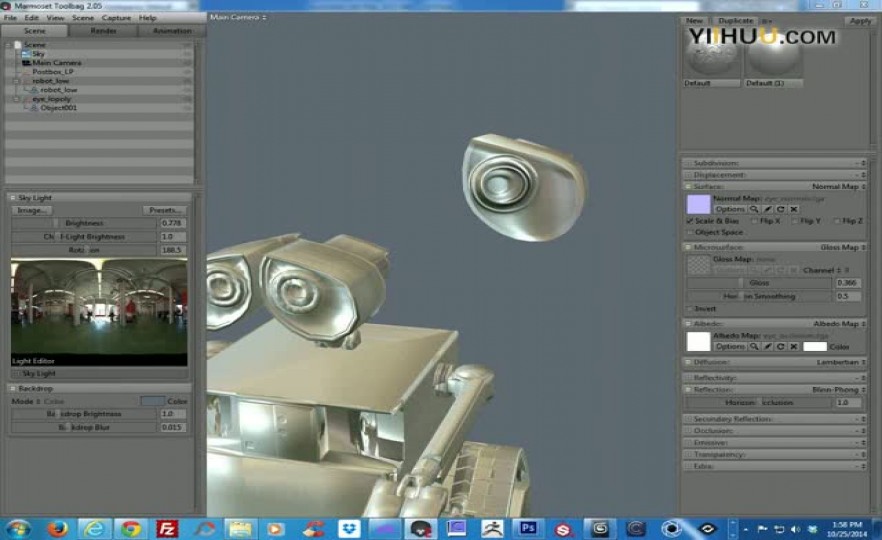This screenshot has width=882, height=540.
Task: Search for an Albedo Map file
Action: point(754,346)
